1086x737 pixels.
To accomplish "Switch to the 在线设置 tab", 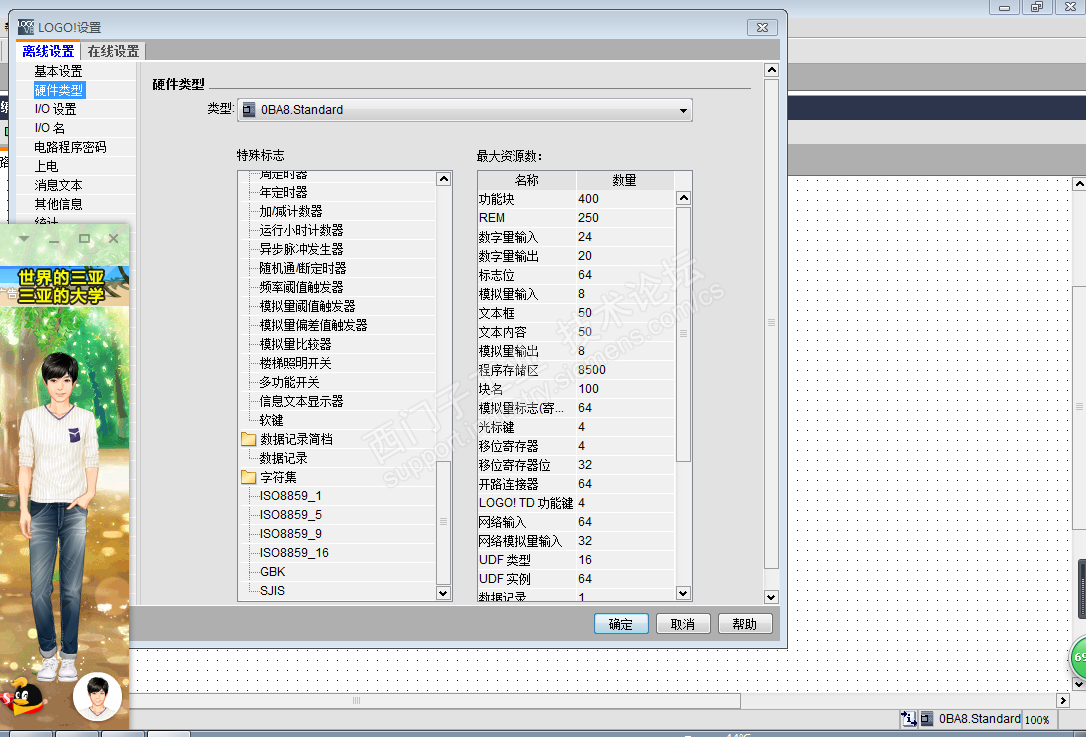I will tap(113, 51).
